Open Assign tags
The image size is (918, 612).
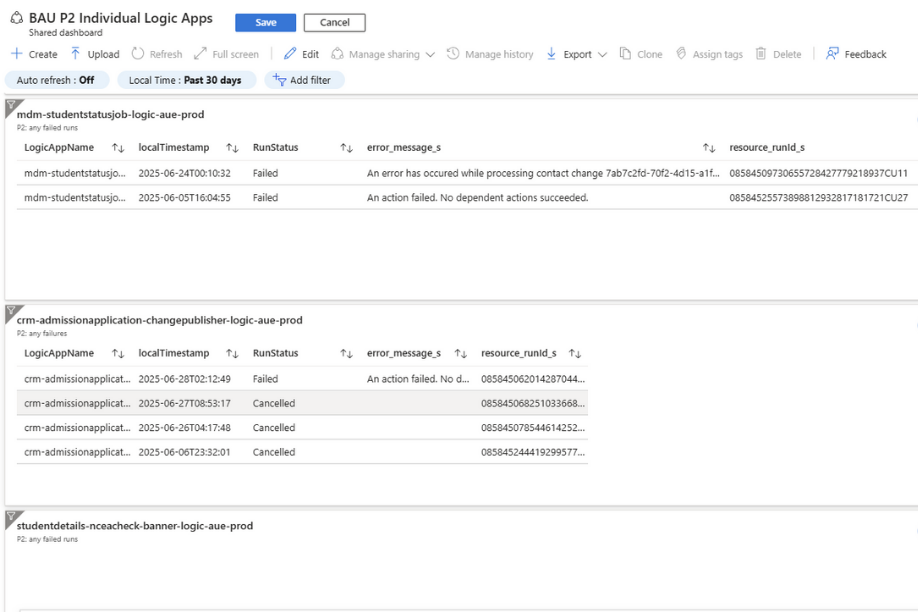click(707, 54)
